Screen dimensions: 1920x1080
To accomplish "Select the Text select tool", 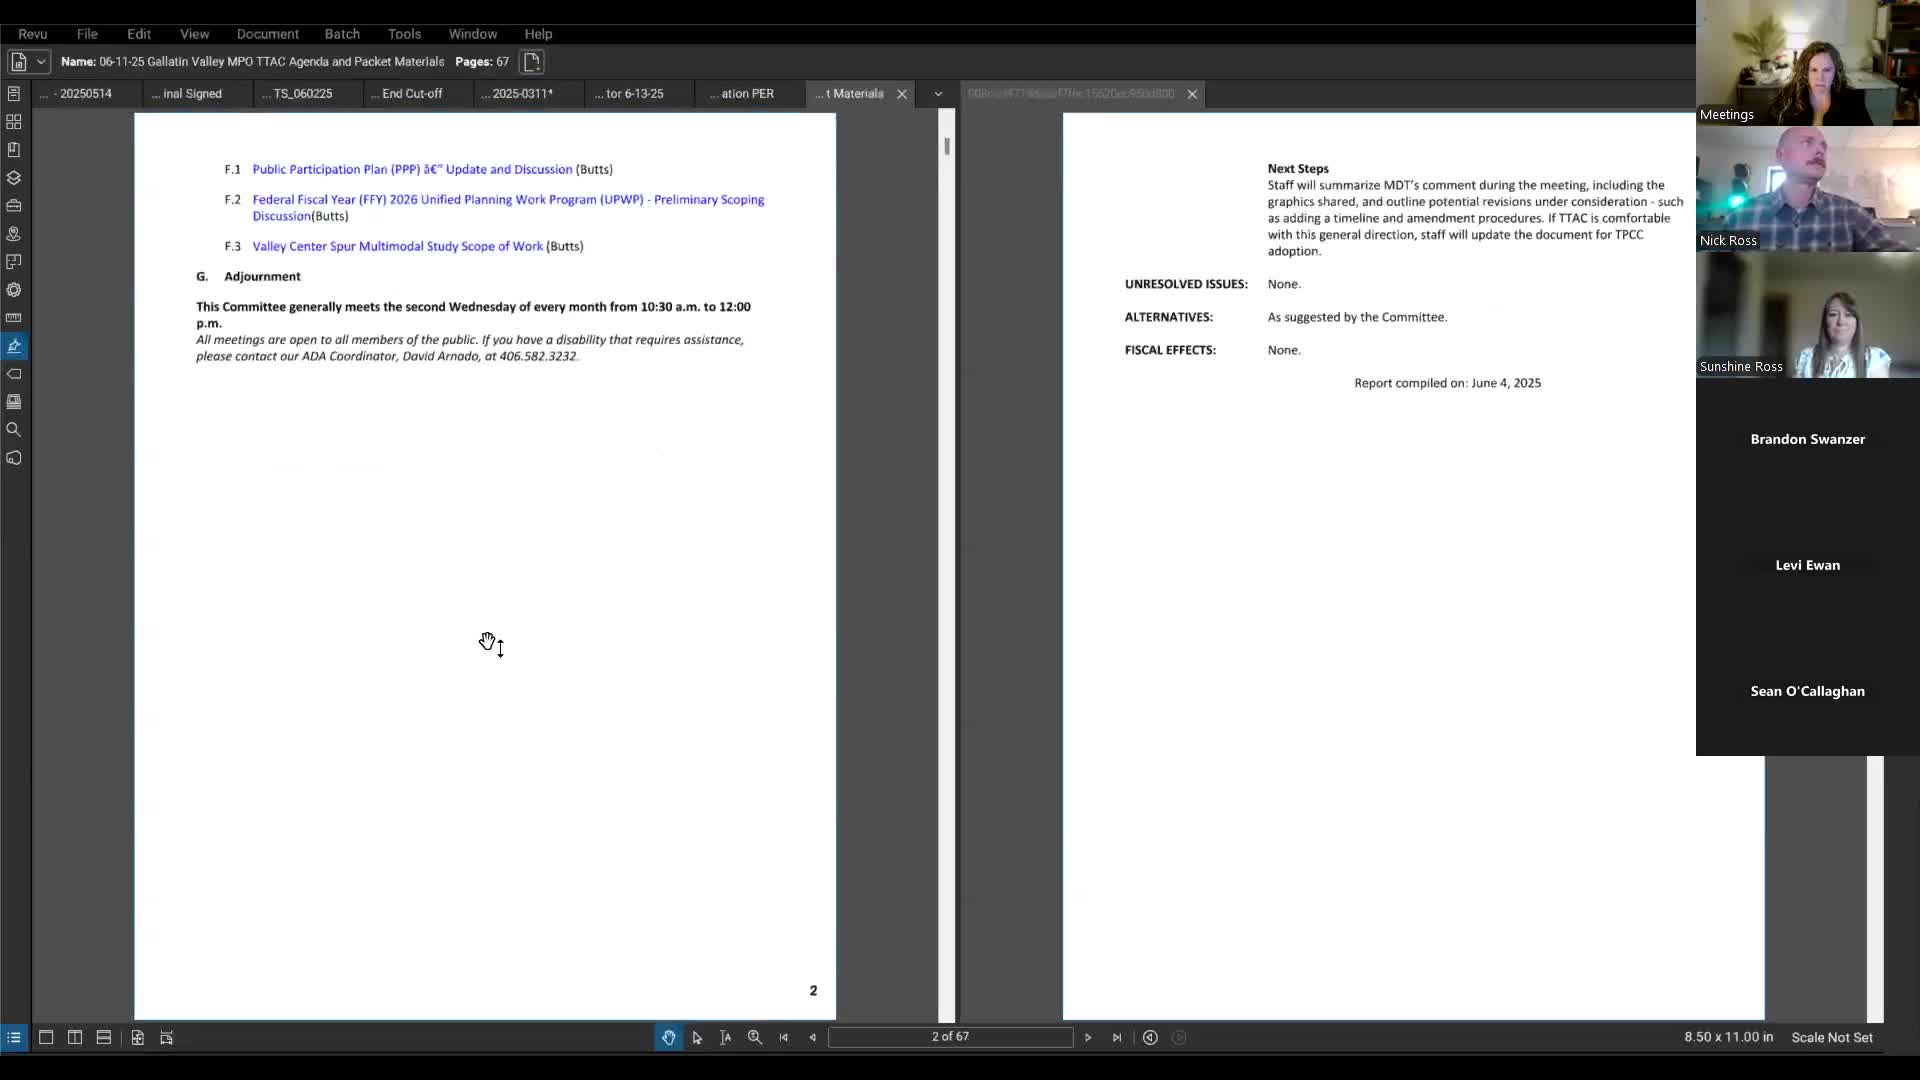I will point(726,1038).
